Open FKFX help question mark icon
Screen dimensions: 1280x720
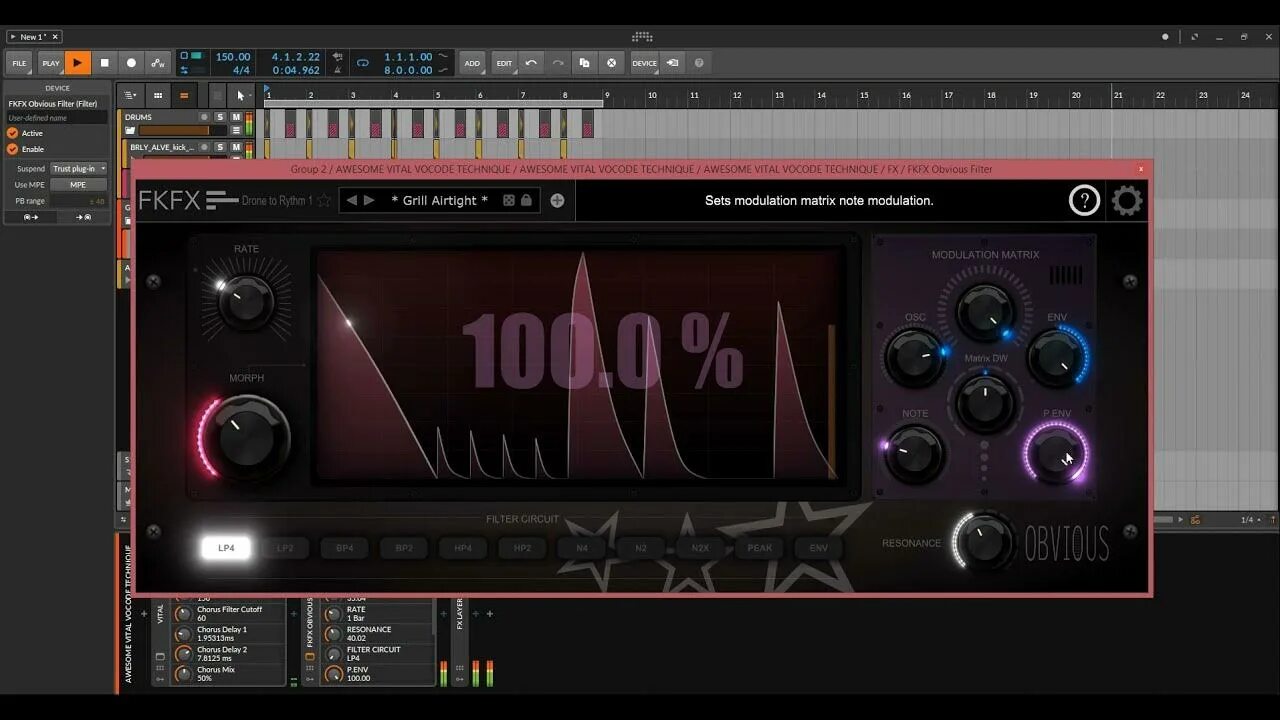(x=1084, y=200)
